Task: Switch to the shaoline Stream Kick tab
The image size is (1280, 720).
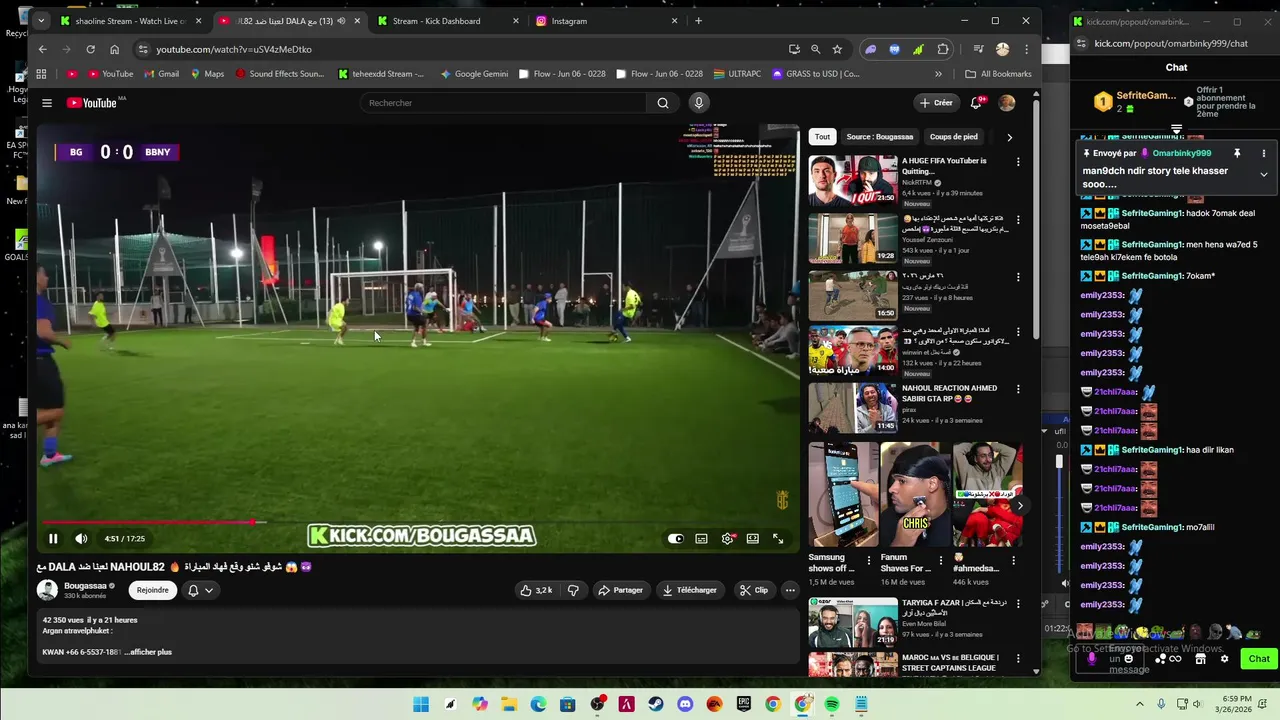Action: (131, 21)
